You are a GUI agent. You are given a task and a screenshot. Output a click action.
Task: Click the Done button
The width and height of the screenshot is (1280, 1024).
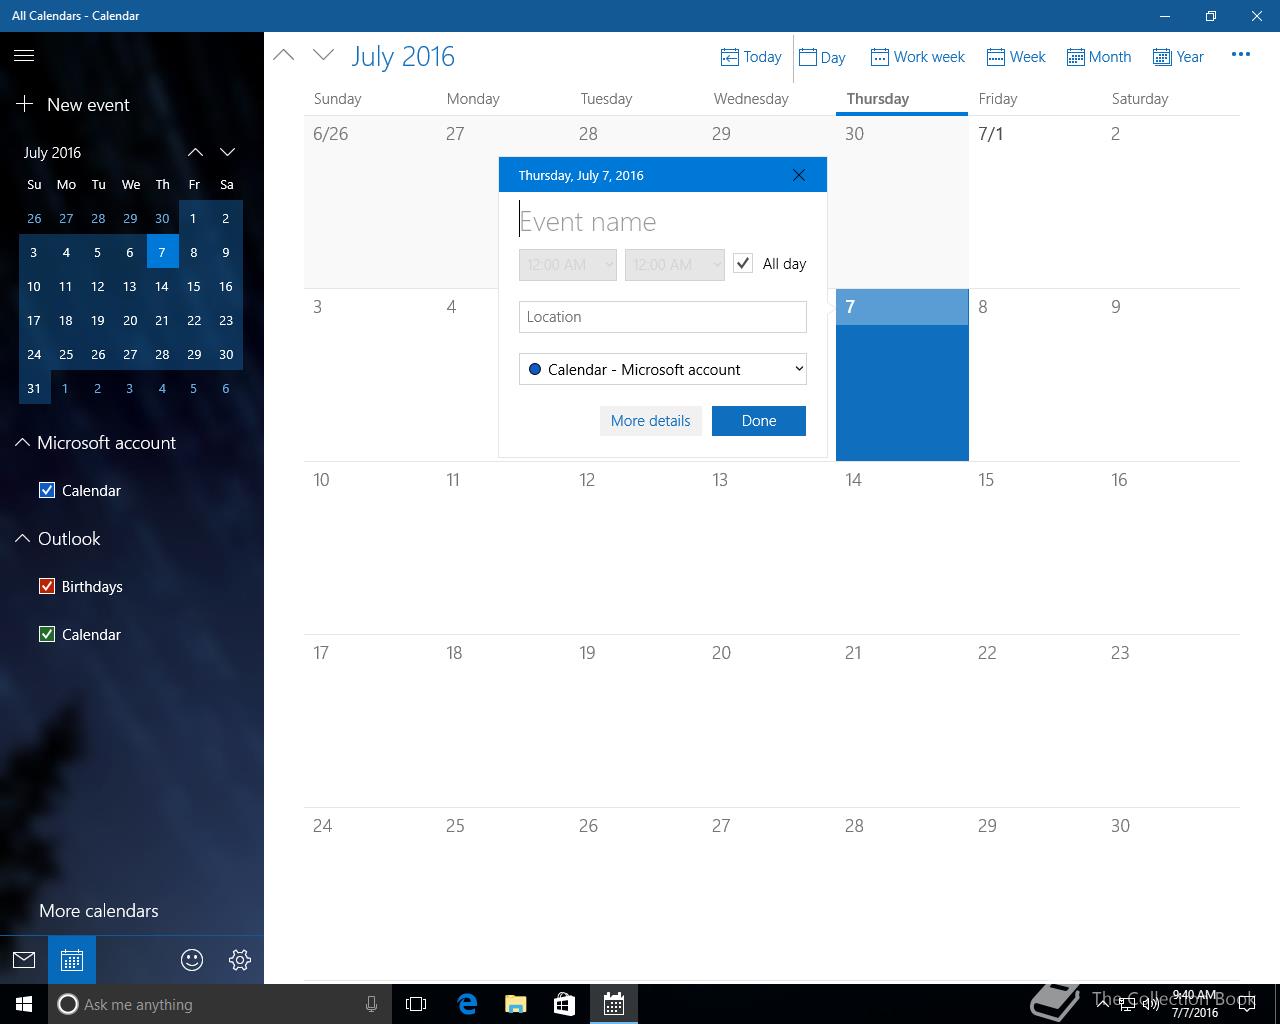pos(759,421)
